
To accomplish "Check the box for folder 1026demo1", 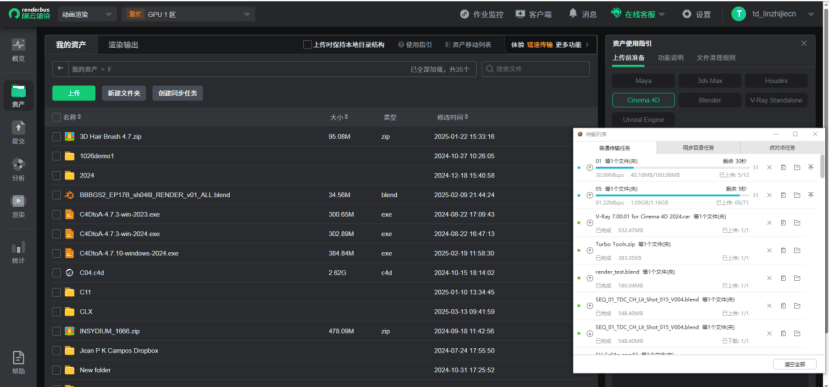I will 57,156.
